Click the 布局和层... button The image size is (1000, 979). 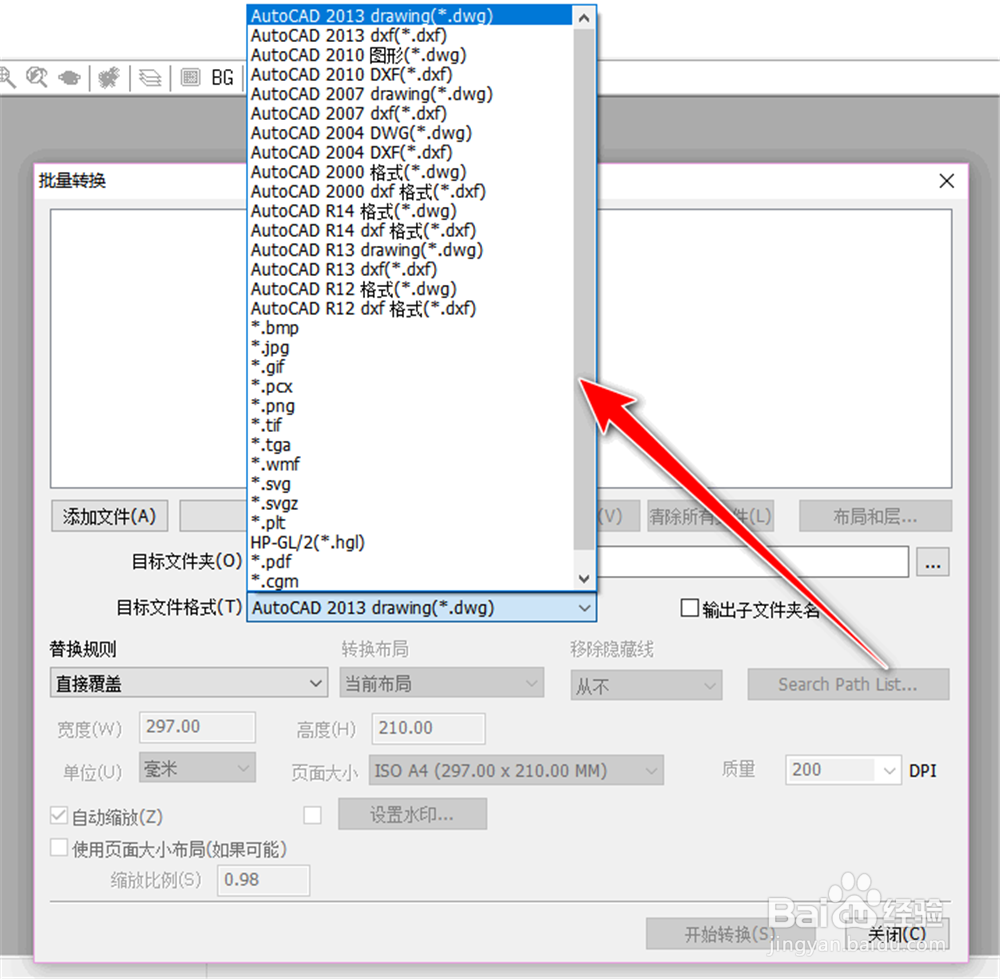tap(875, 516)
